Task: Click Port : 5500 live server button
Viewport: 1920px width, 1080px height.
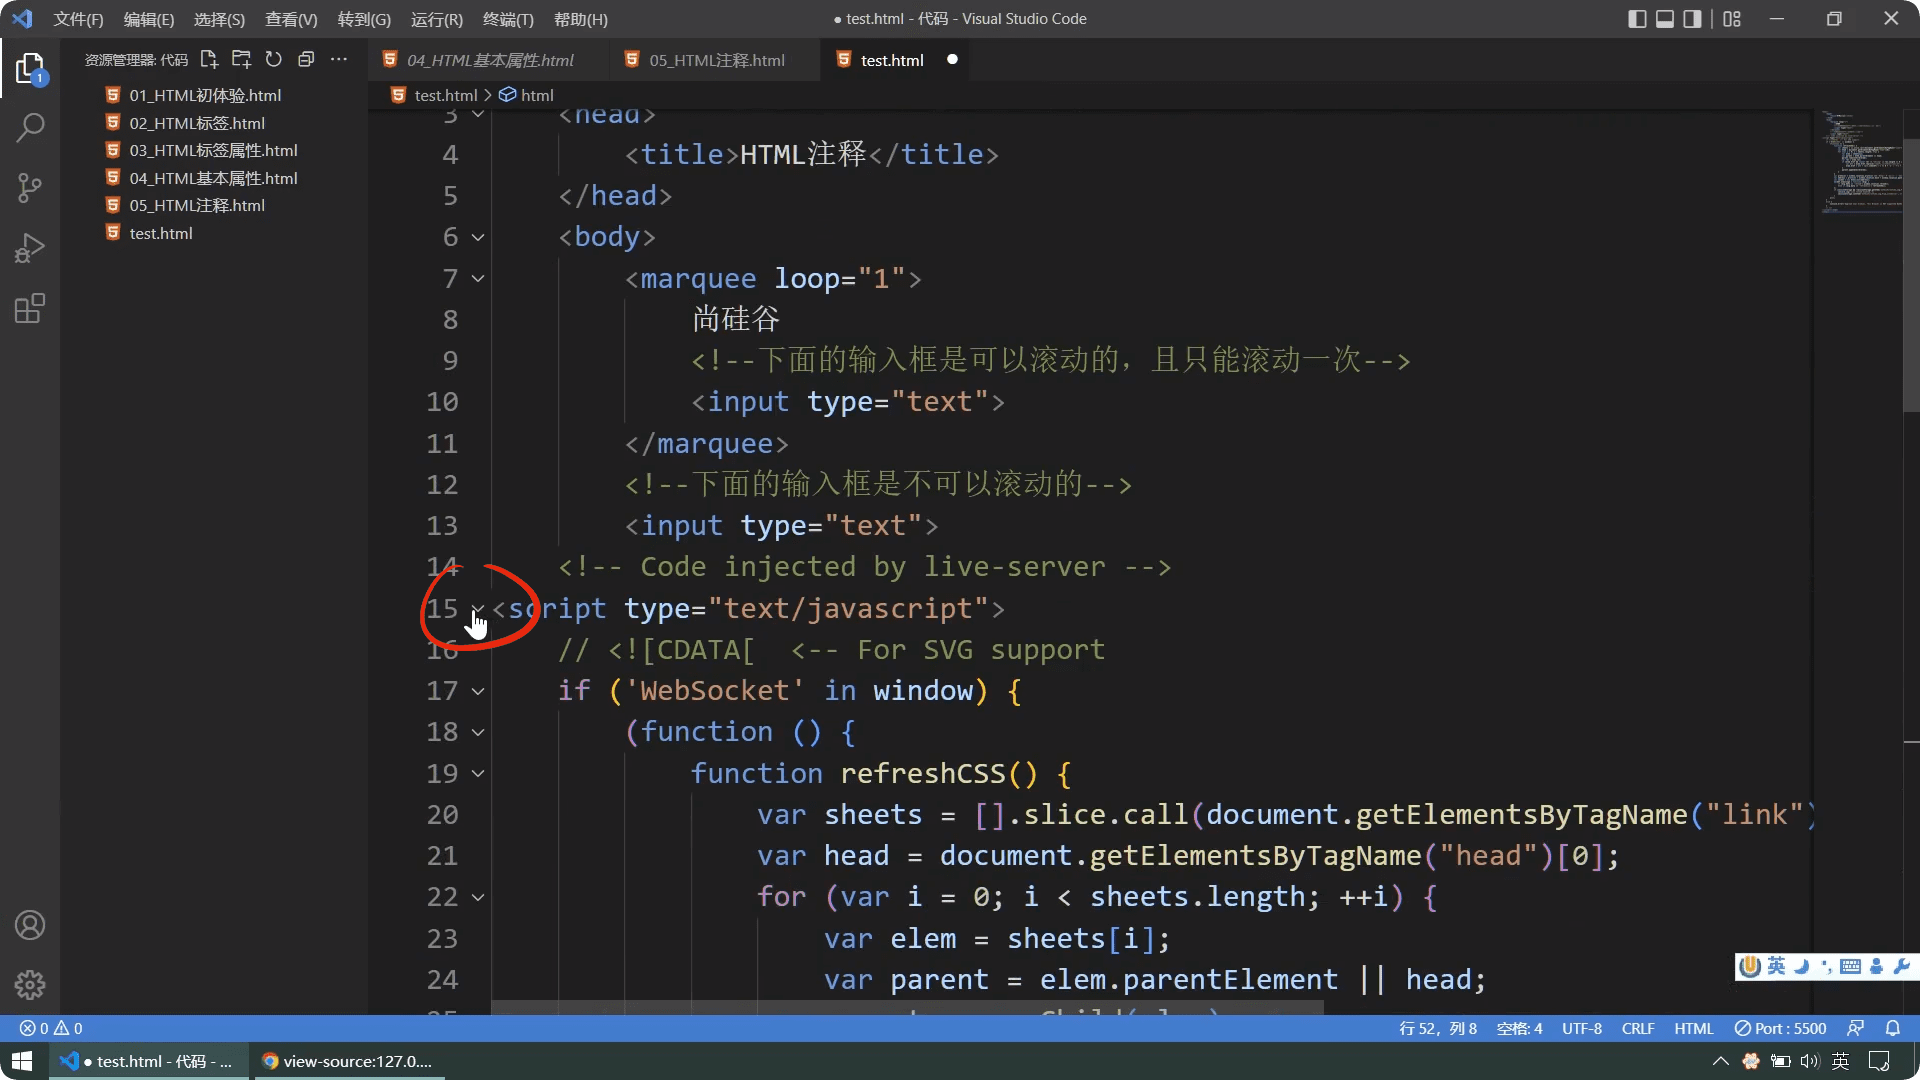Action: pyautogui.click(x=1780, y=1028)
